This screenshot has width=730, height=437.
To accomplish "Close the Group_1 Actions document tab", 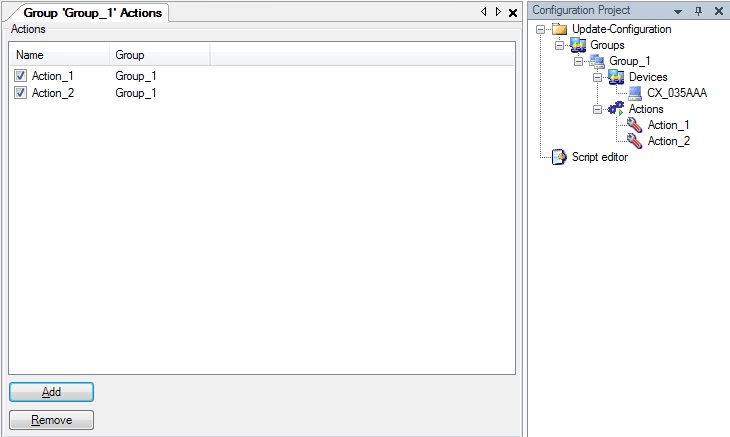I will coord(513,13).
